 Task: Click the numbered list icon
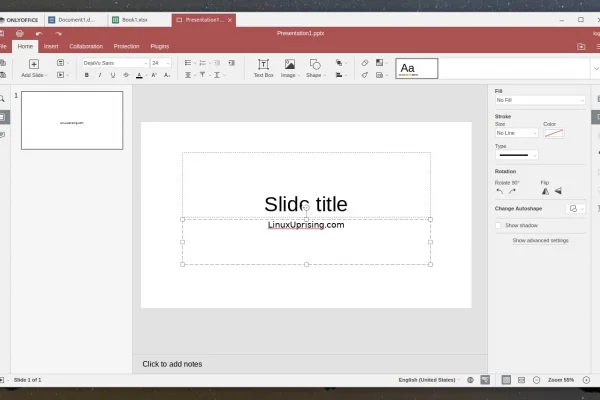202,63
